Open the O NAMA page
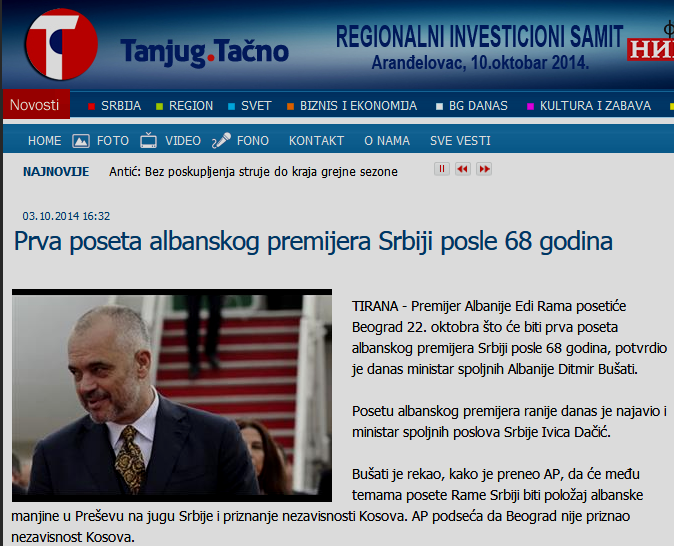 coord(386,141)
